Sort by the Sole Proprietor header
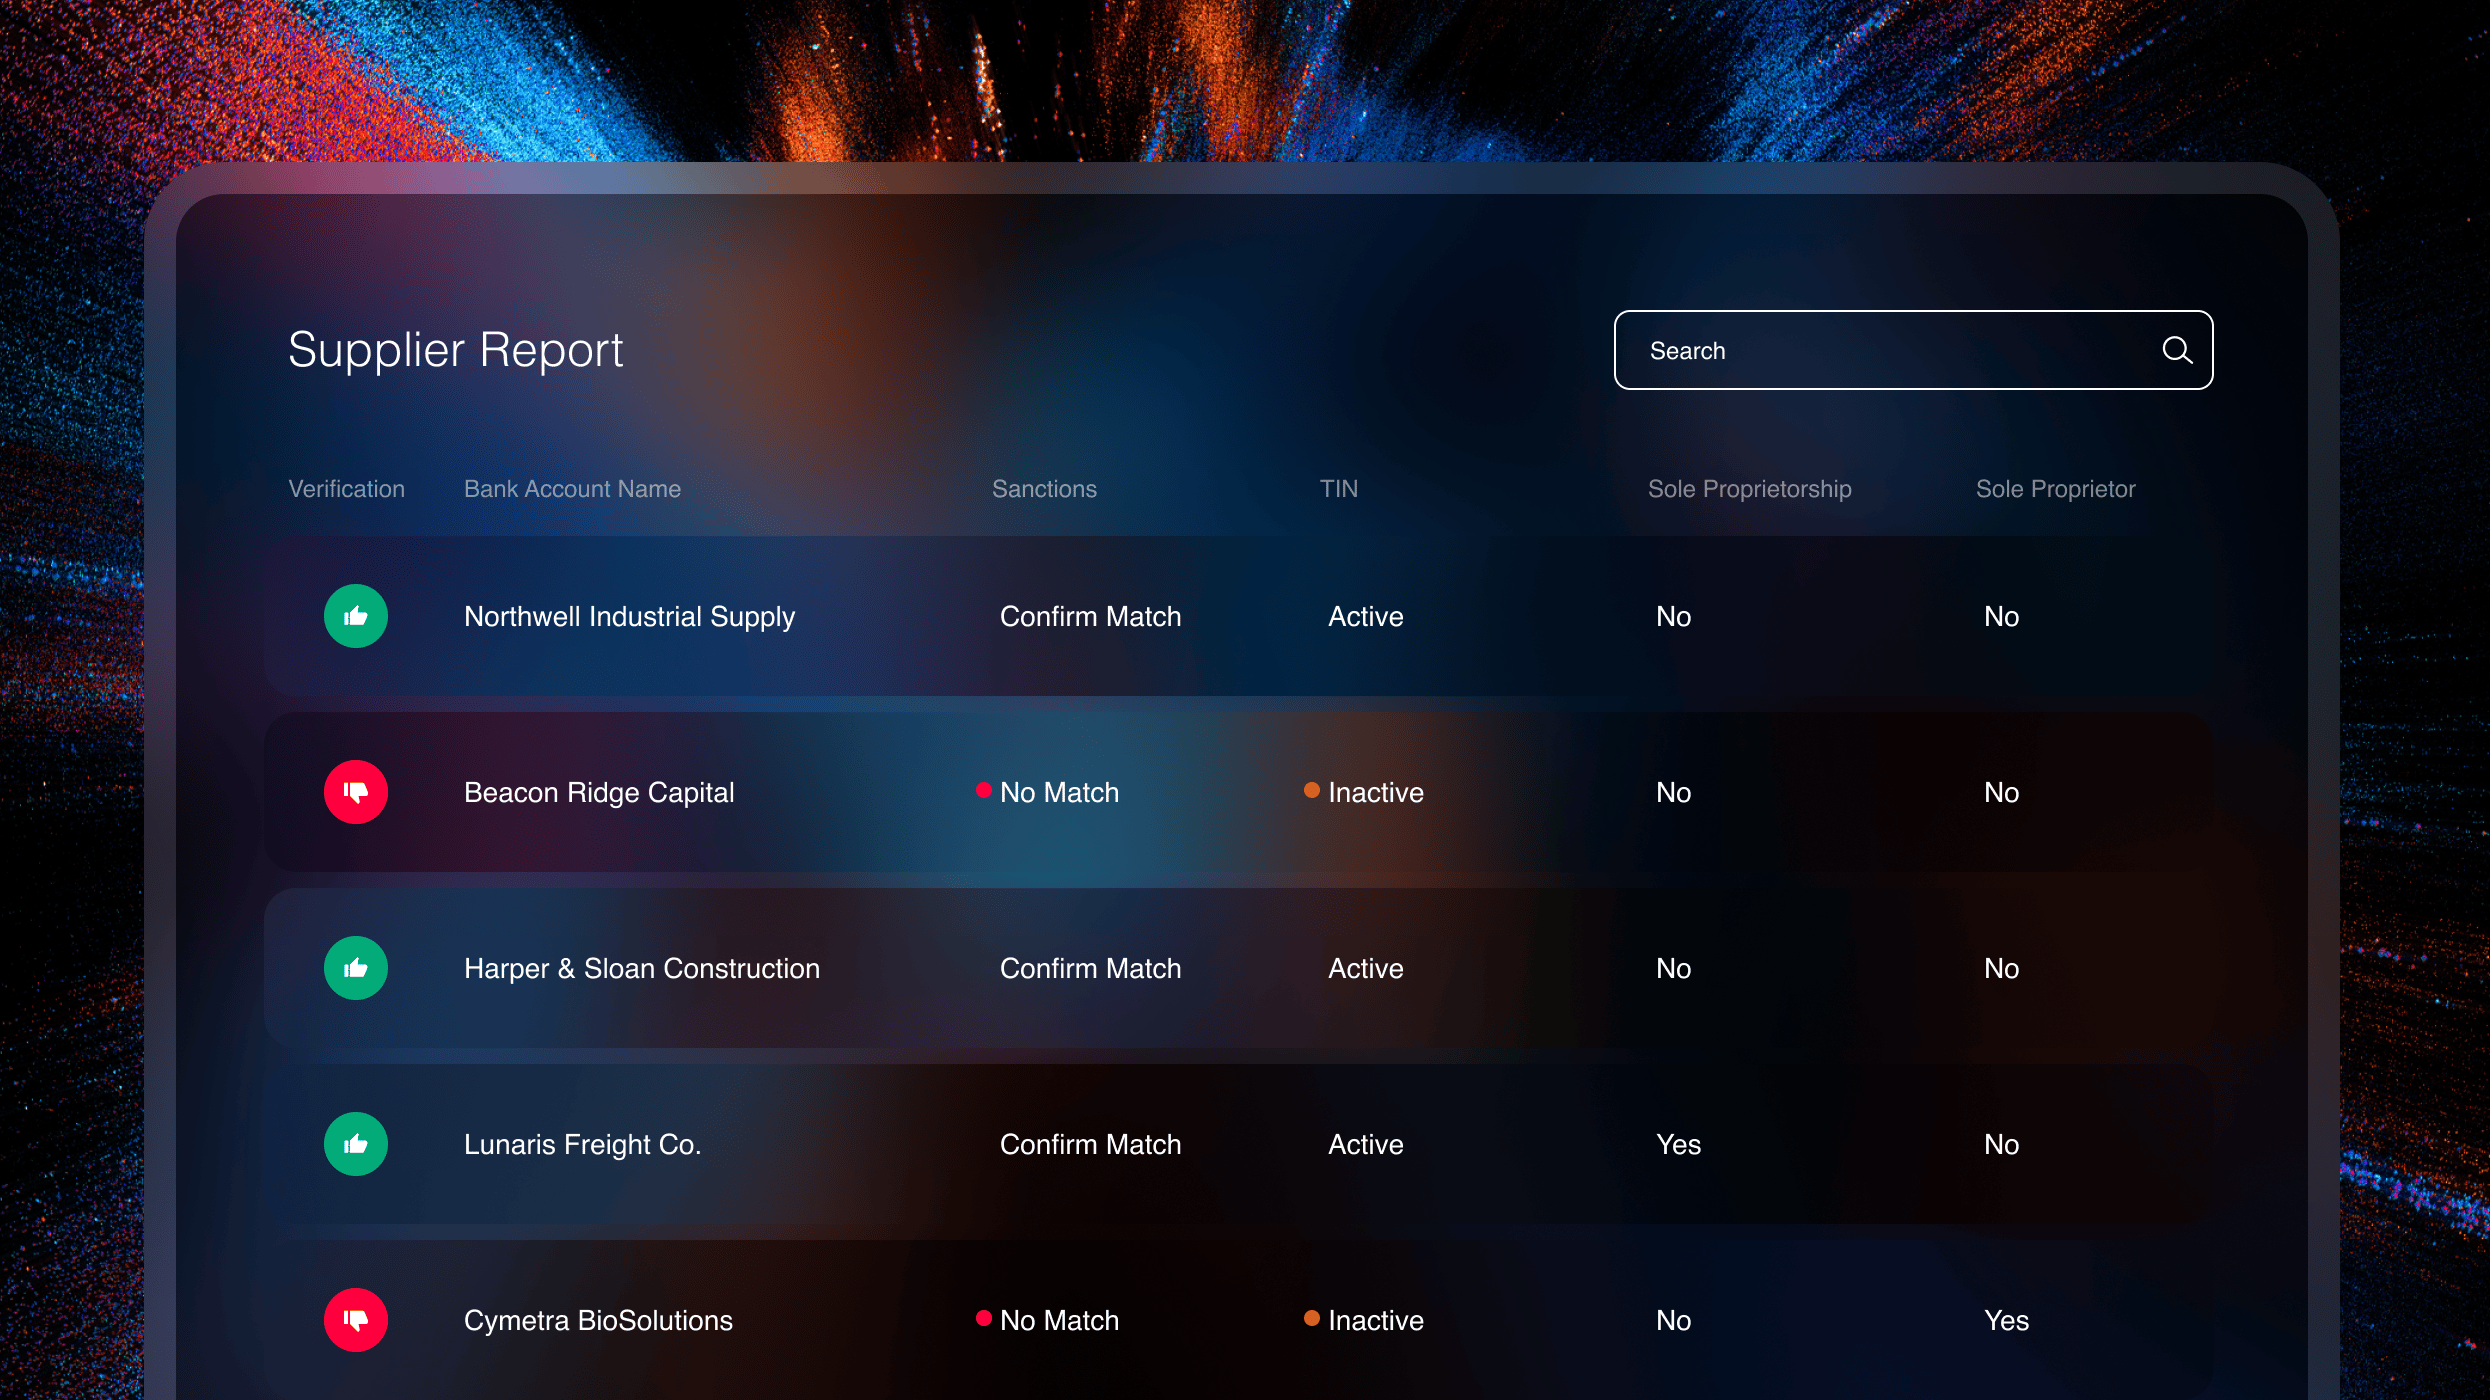This screenshot has width=2490, height=1400. pyautogui.click(x=2056, y=489)
